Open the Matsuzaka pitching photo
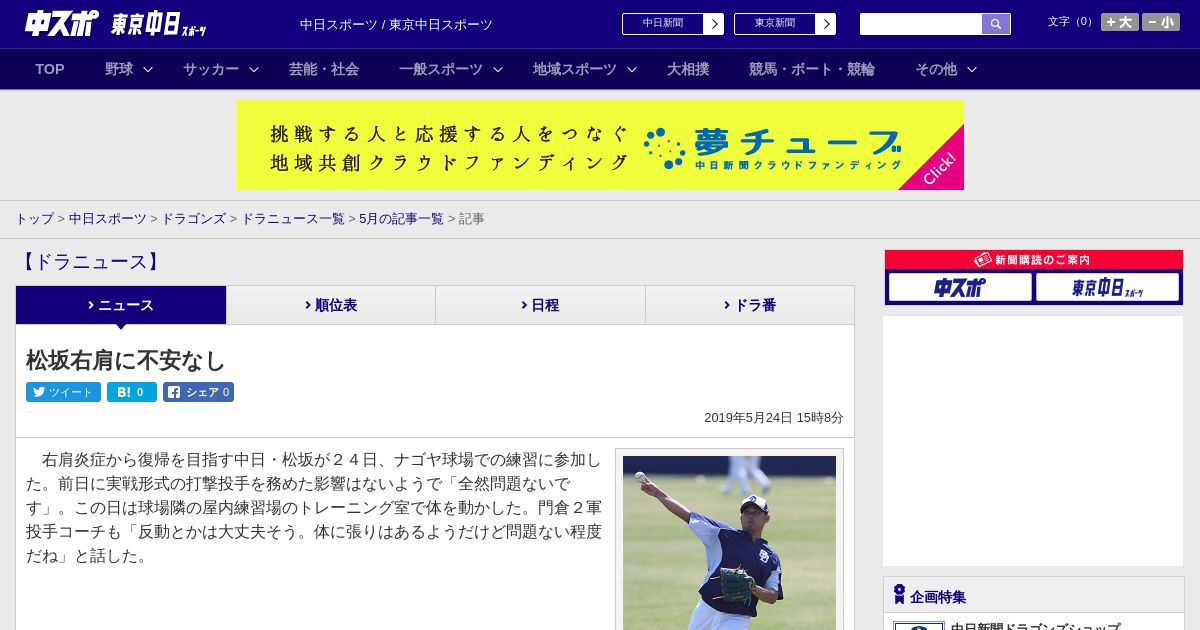 pos(729,543)
